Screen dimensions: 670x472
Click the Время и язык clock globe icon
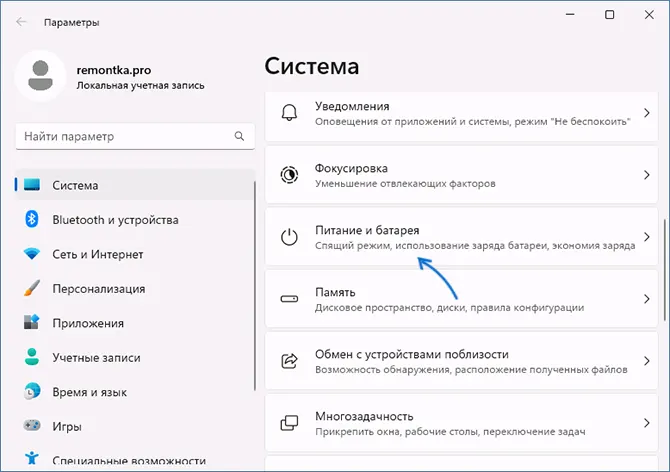pos(32,391)
